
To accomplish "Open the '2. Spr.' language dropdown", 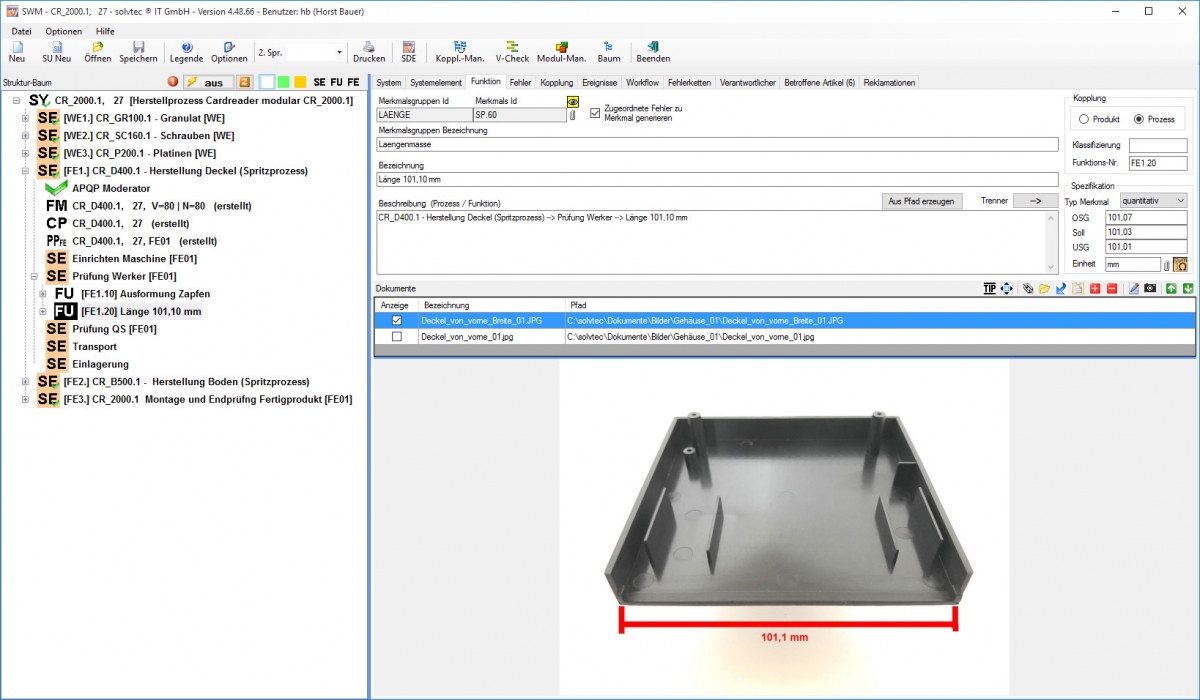I will (x=339, y=52).
